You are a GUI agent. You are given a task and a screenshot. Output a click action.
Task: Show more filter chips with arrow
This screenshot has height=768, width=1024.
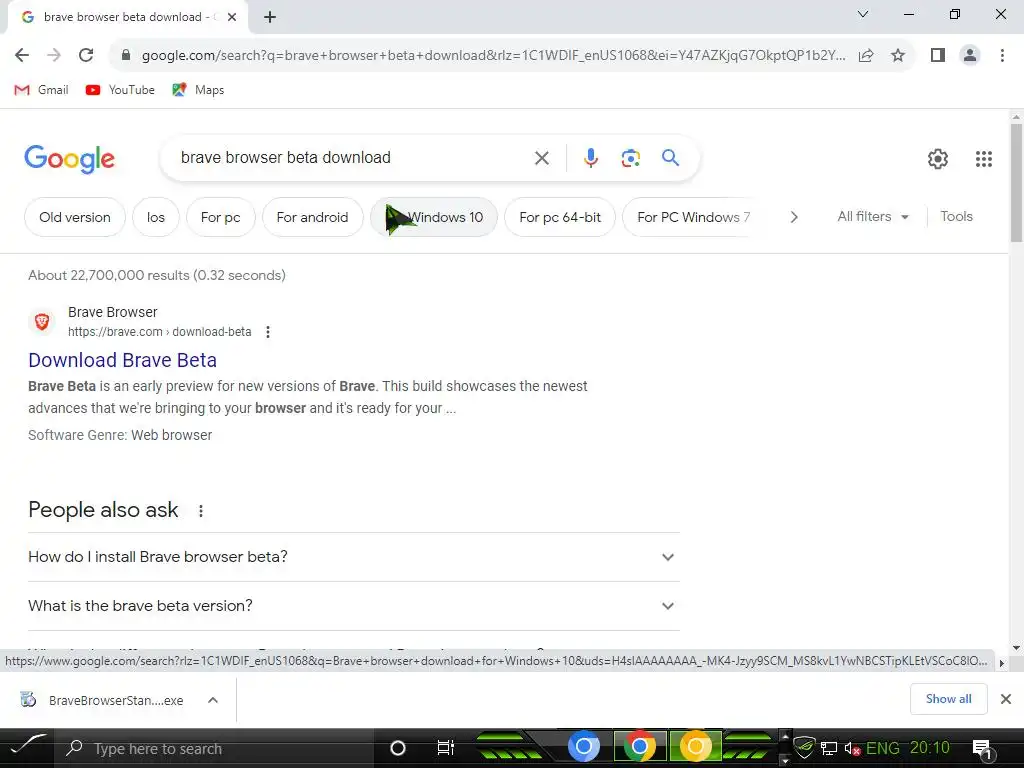click(x=793, y=217)
